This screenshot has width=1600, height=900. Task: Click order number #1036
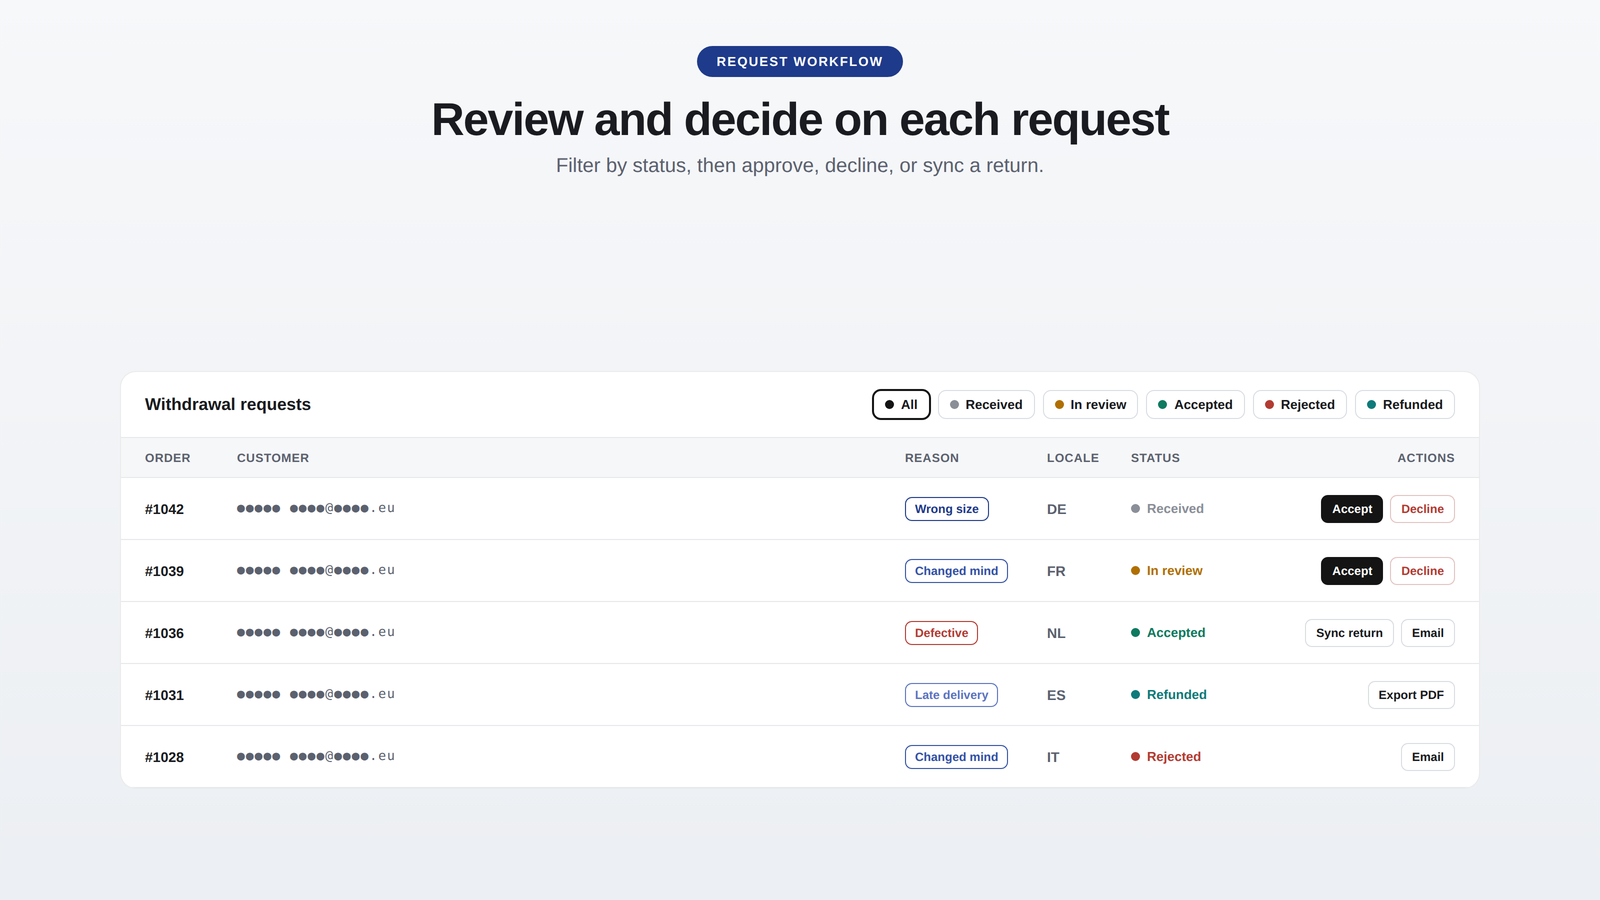click(x=164, y=633)
